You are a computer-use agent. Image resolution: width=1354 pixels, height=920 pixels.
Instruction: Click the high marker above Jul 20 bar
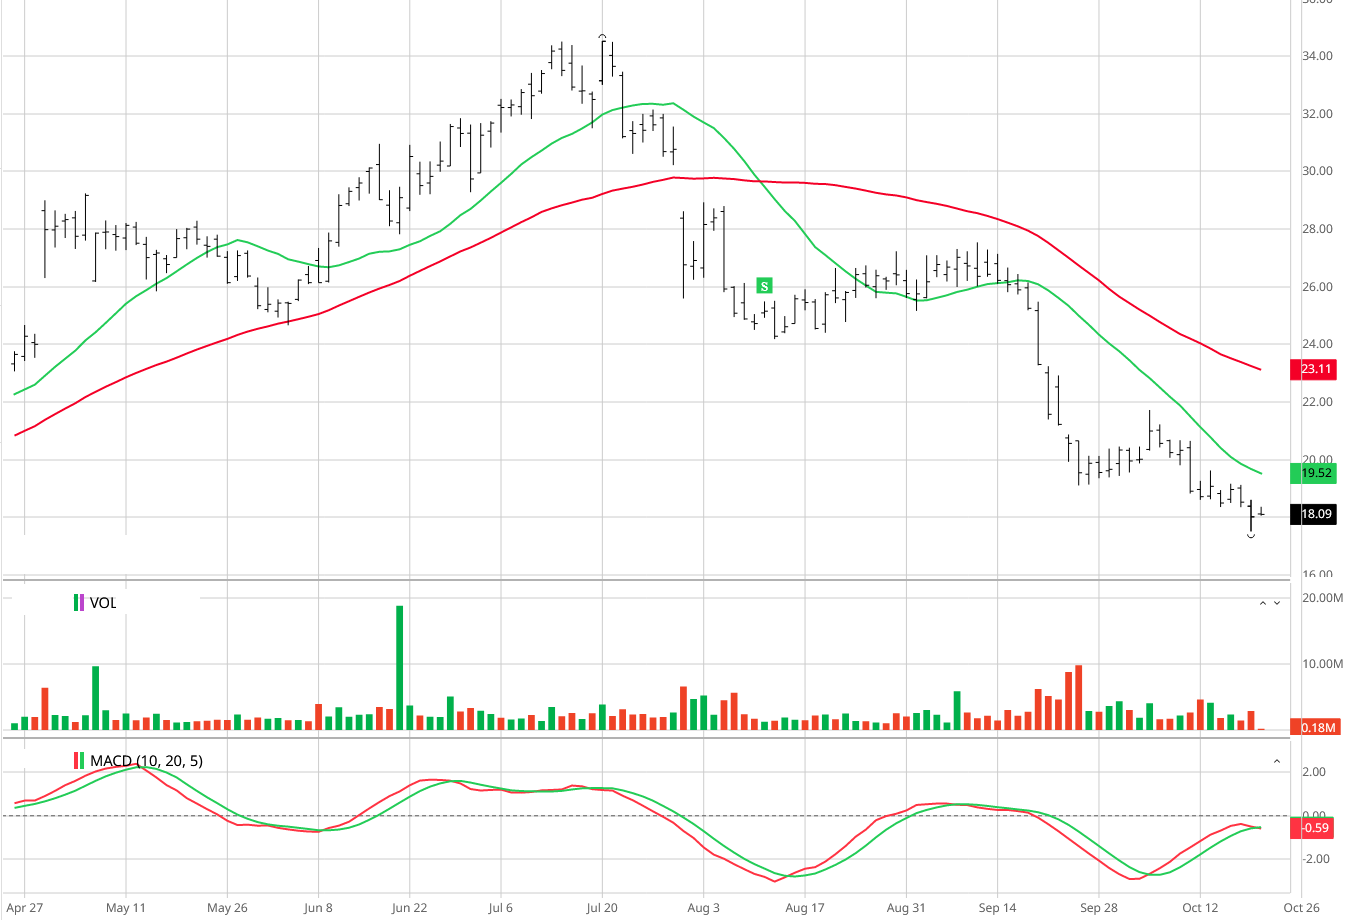602,36
